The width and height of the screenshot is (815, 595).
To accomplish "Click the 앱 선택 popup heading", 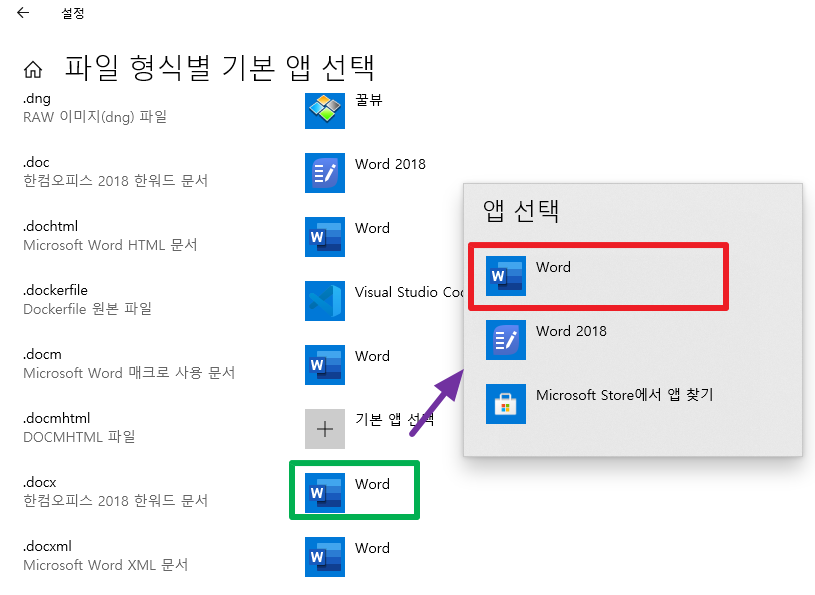I will click(521, 210).
